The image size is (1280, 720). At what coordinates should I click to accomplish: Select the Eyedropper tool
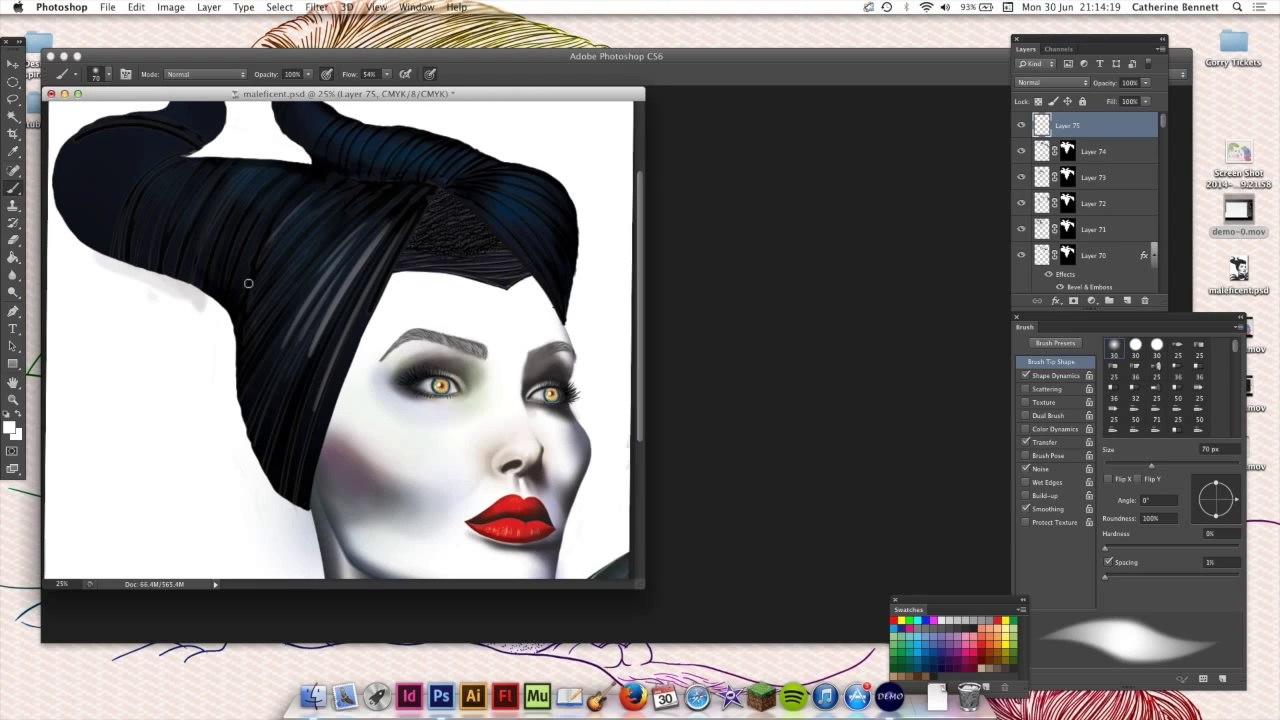pyautogui.click(x=13, y=152)
